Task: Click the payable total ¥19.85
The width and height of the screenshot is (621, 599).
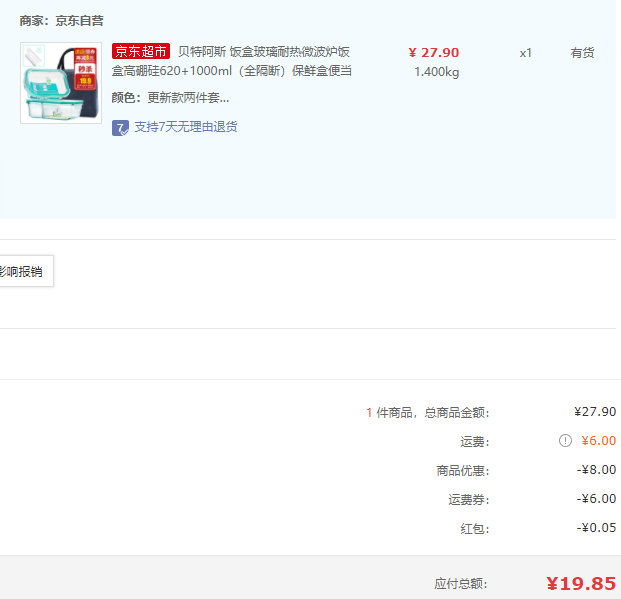Action: pos(581,584)
